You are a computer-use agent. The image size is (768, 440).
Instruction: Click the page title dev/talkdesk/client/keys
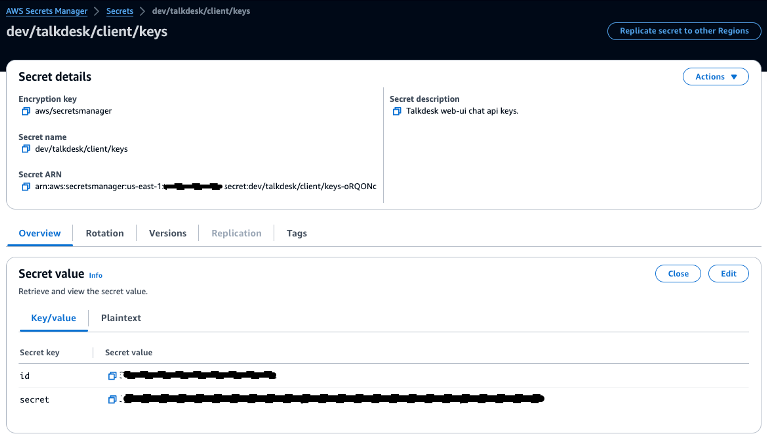87,31
